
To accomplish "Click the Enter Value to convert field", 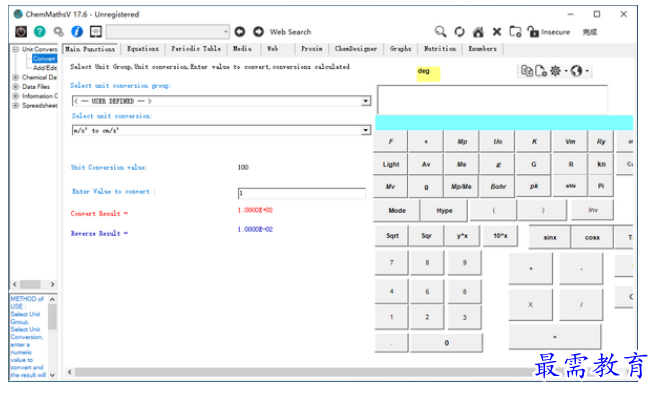I will tap(302, 193).
